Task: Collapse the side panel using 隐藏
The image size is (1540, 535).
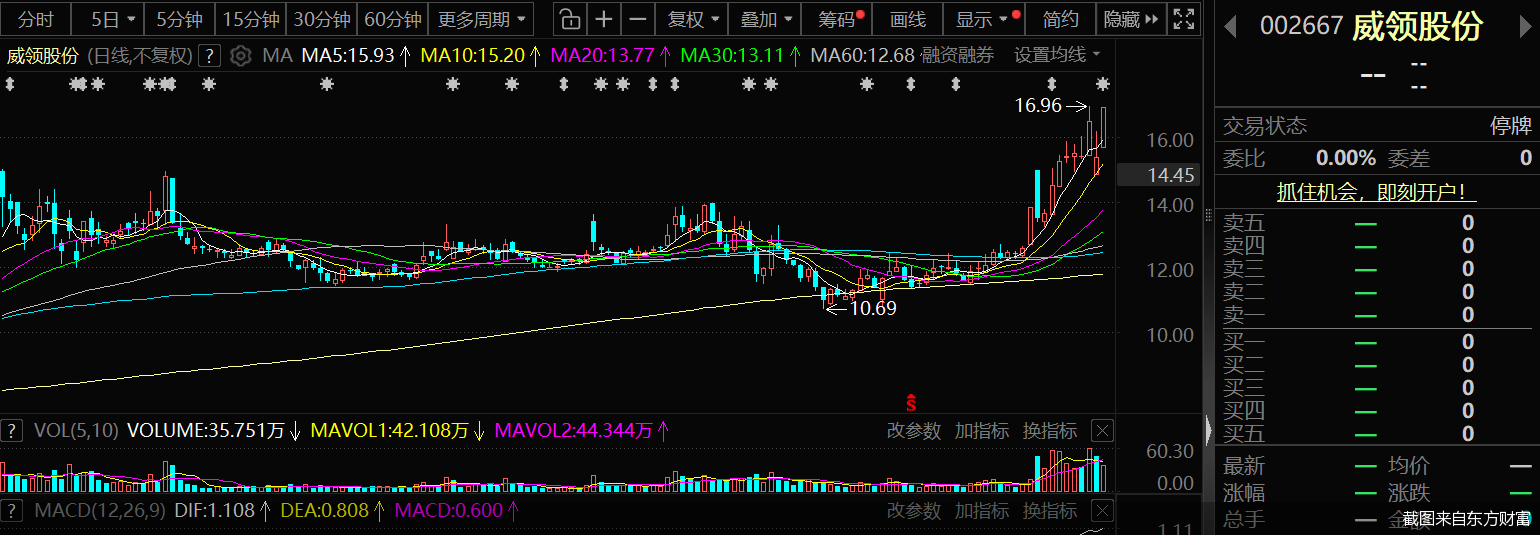Action: pos(1131,19)
